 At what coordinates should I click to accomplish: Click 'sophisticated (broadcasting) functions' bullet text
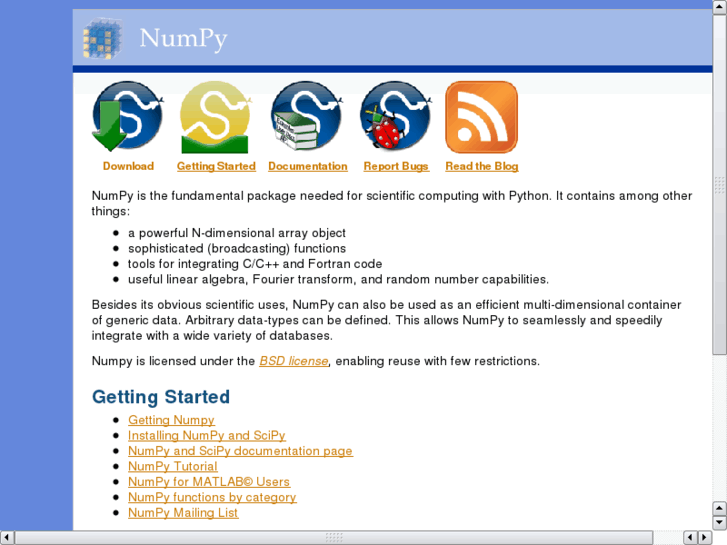[237, 248]
